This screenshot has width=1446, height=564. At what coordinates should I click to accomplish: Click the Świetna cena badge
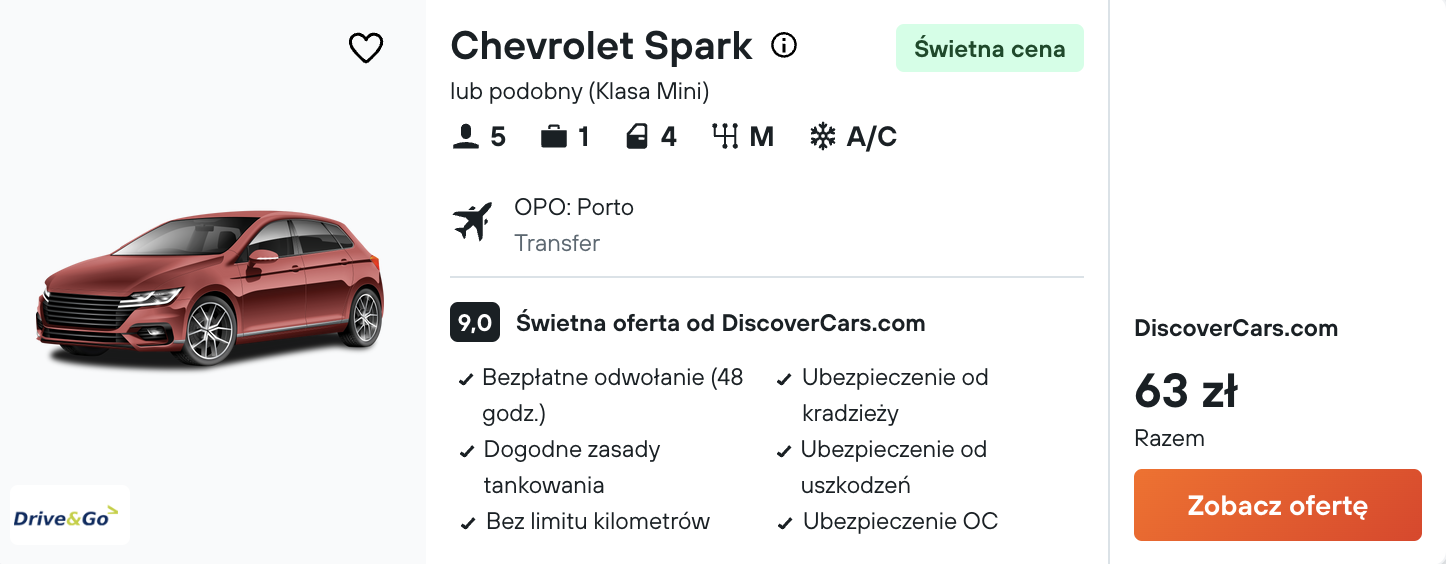tap(990, 48)
